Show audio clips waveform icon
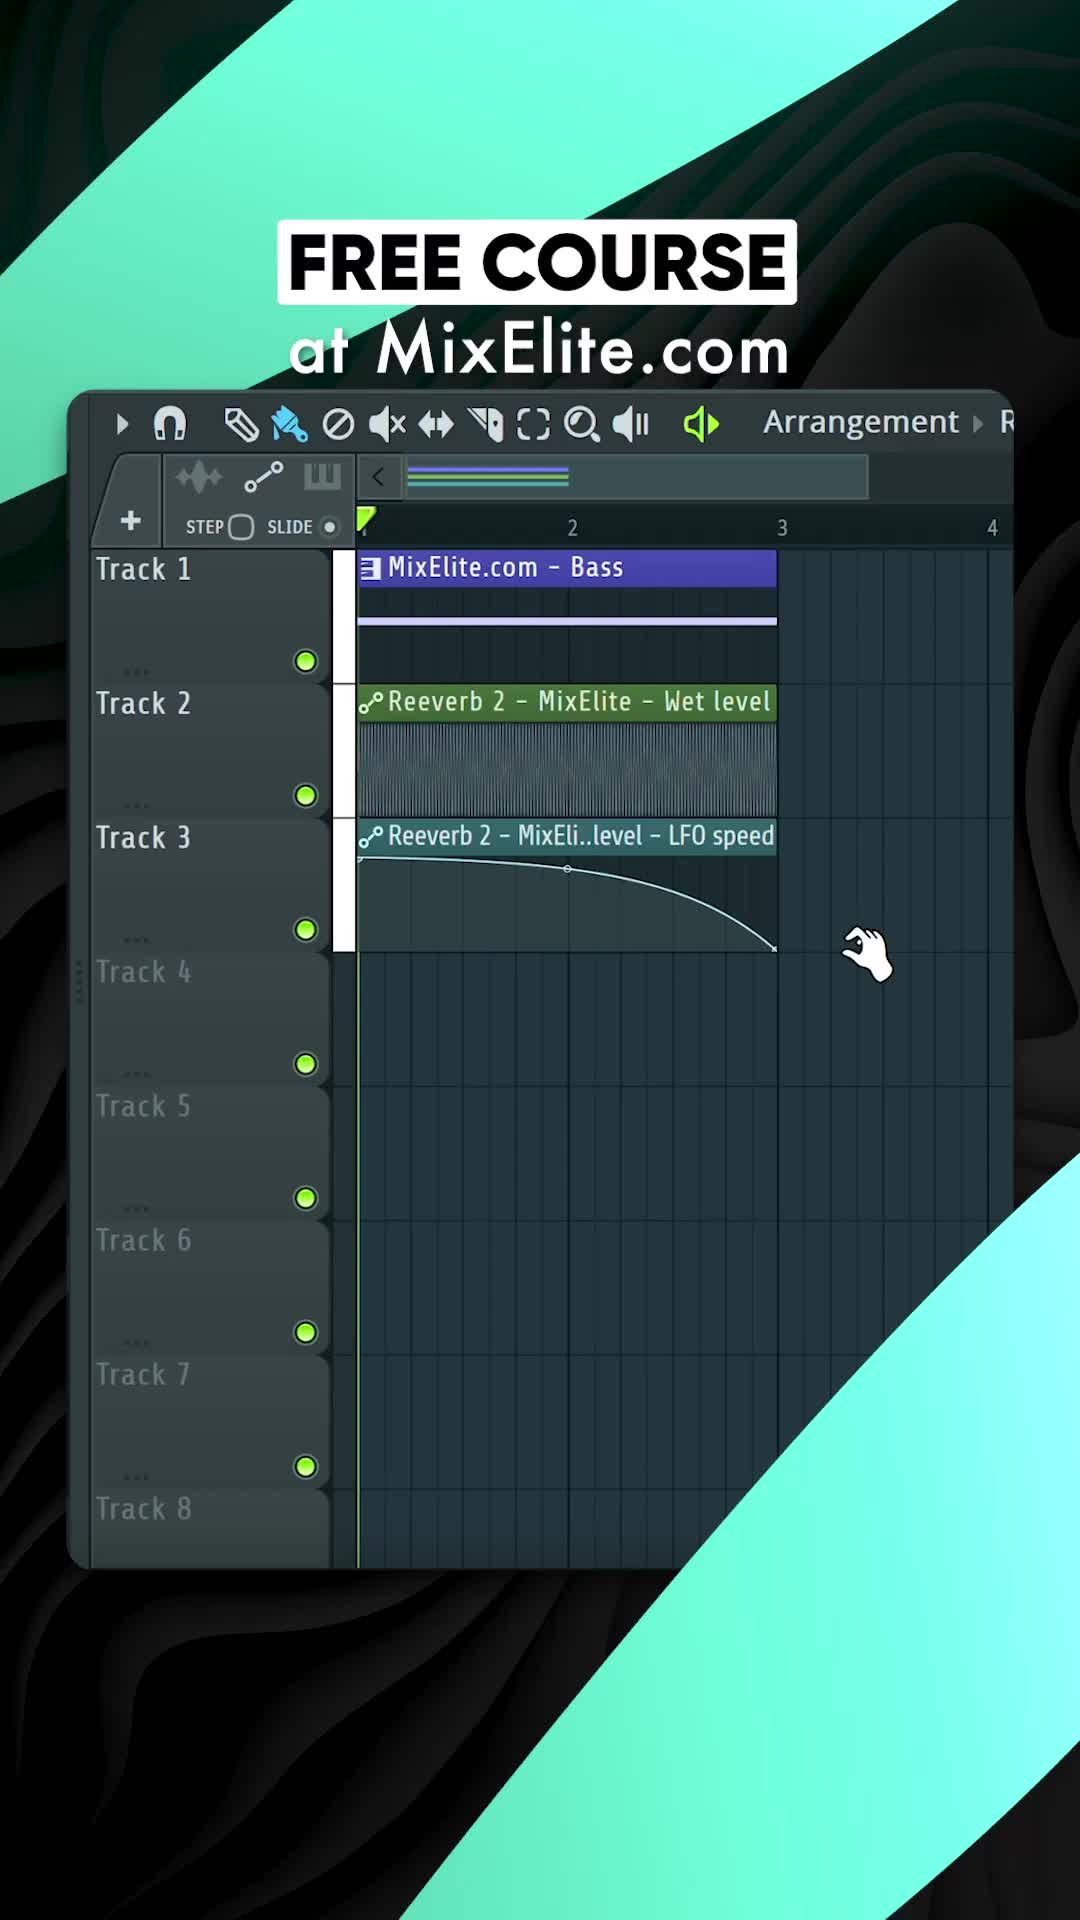The image size is (1080, 1920). pyautogui.click(x=199, y=478)
